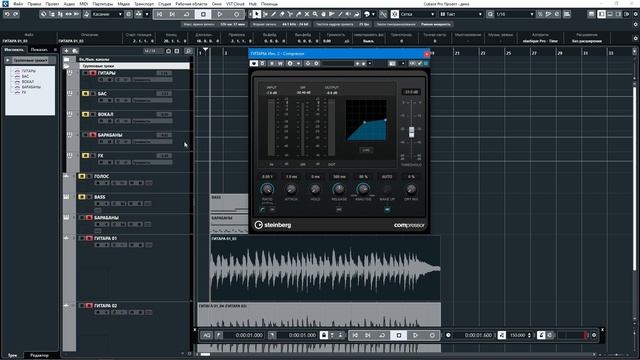Image resolution: width=640 pixels, height=360 pixels.
Task: Click Redo arrow in main toolbar
Action: pos(16,14)
